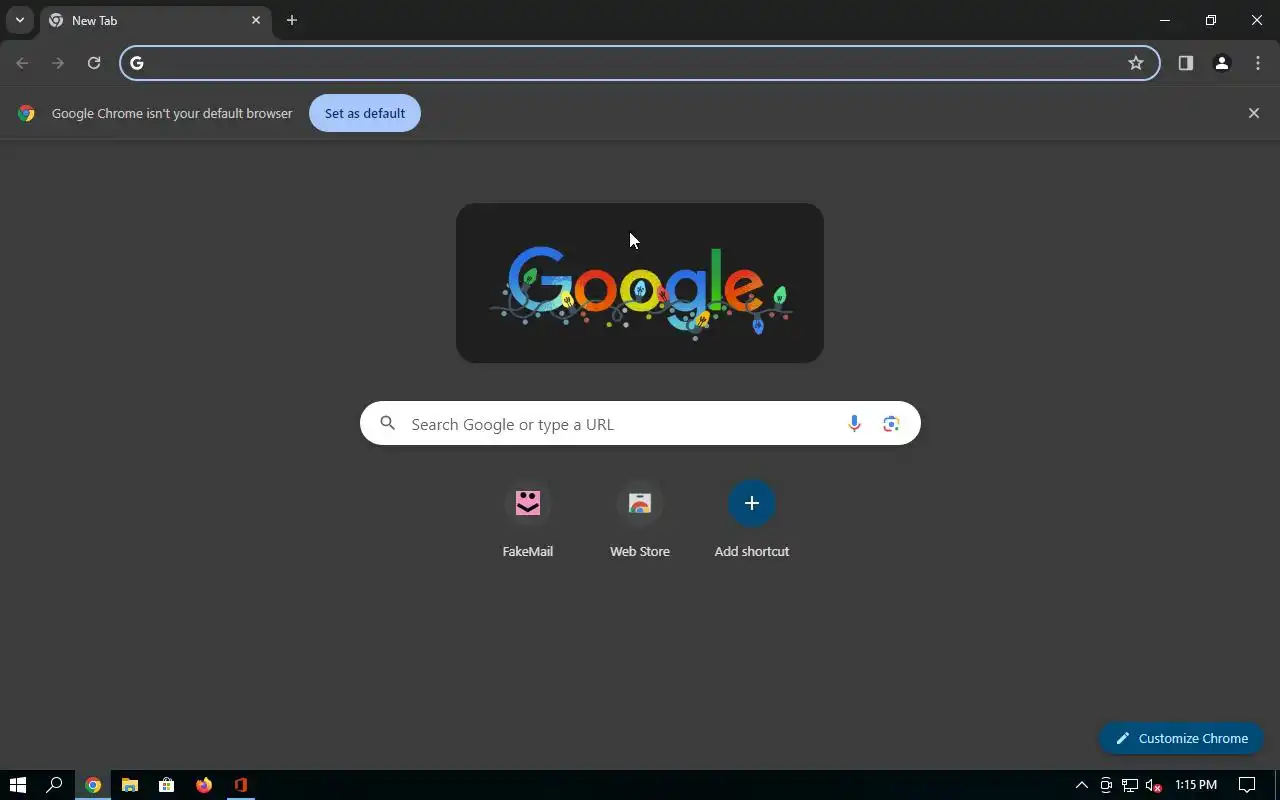Focus the address bar
Screen dimensions: 1280x800
pos(640,63)
